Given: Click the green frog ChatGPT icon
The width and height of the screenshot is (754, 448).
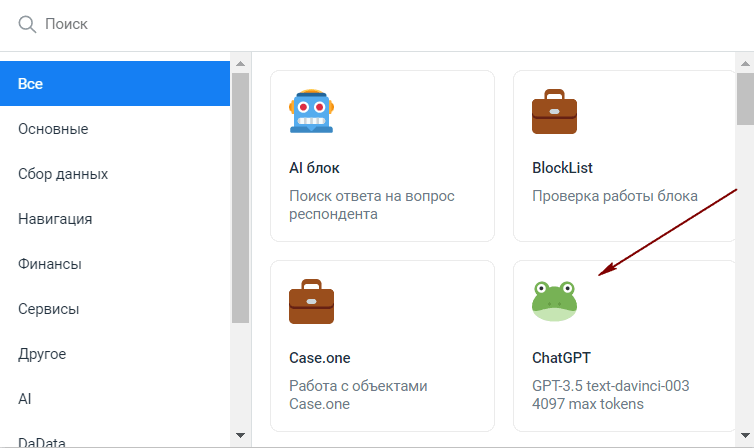Looking at the screenshot, I should pos(554,301).
